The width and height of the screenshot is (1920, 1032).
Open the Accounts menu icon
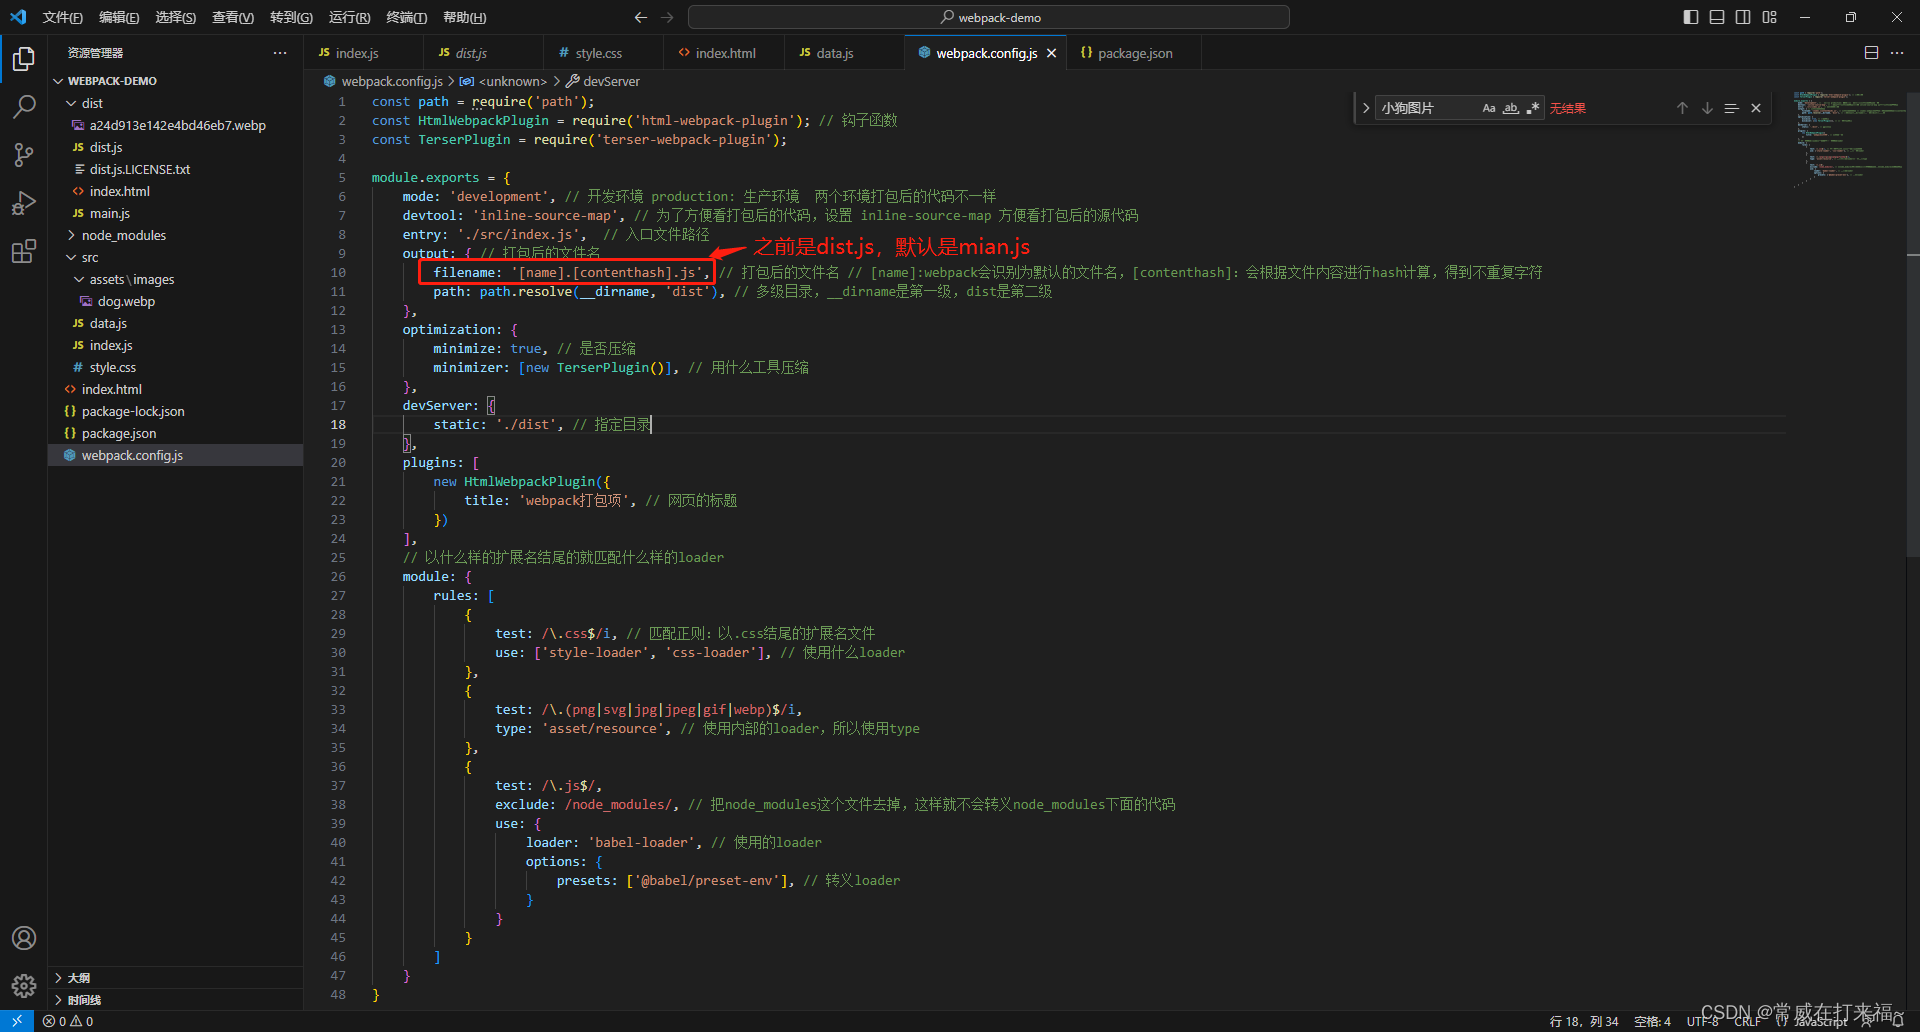(x=24, y=938)
